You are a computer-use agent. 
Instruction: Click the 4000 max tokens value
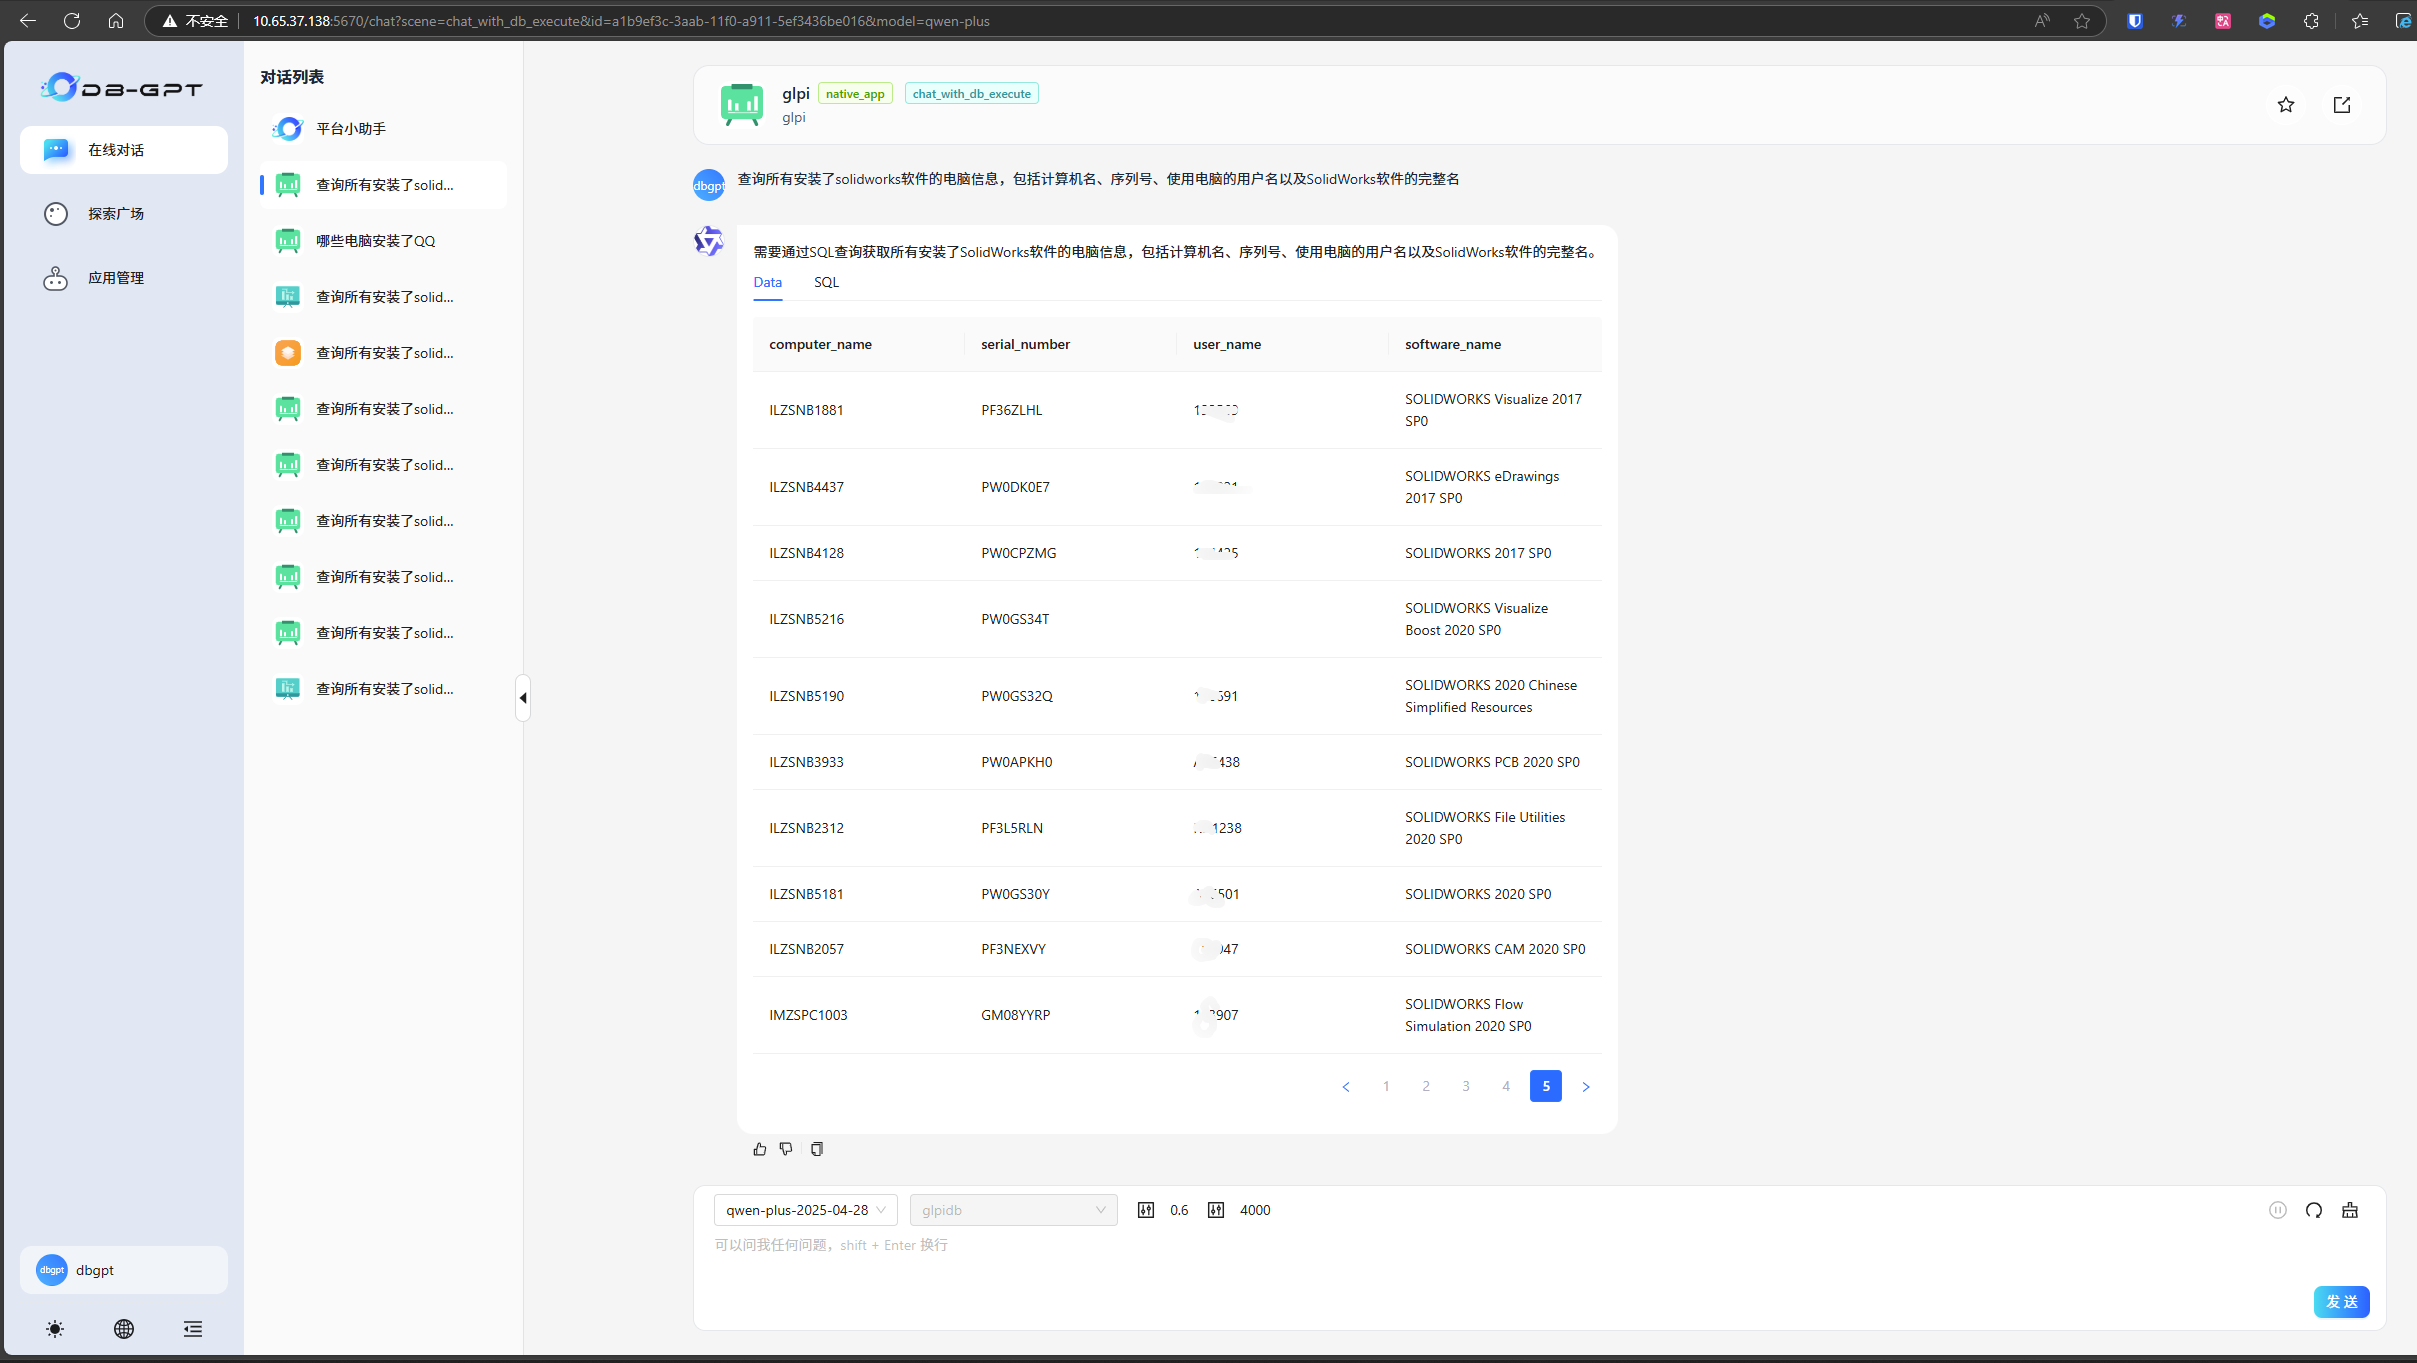pyautogui.click(x=1255, y=1210)
